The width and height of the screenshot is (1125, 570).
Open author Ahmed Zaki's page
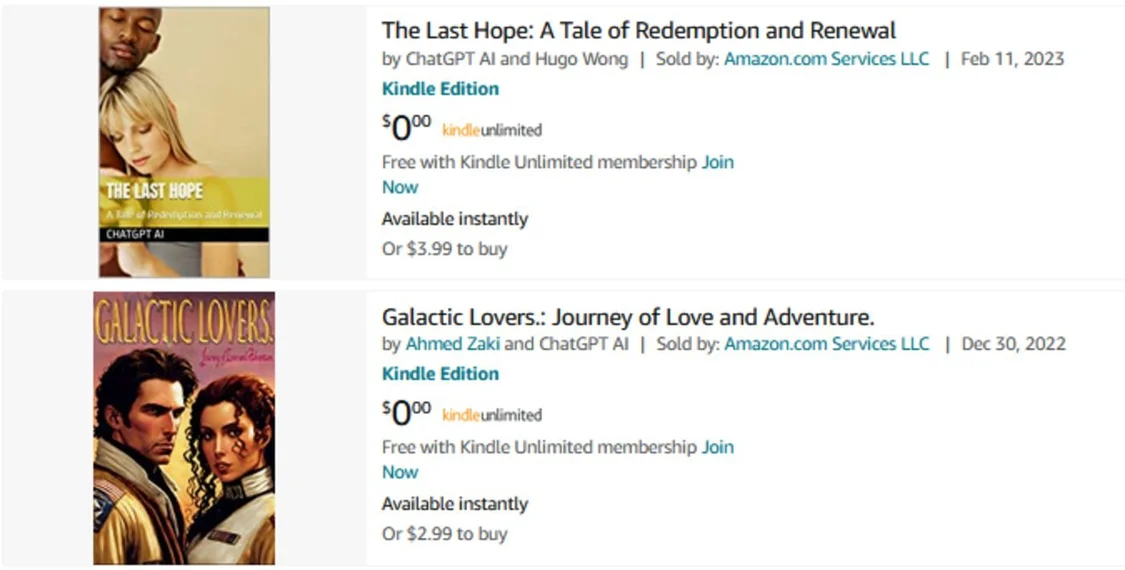[453, 344]
